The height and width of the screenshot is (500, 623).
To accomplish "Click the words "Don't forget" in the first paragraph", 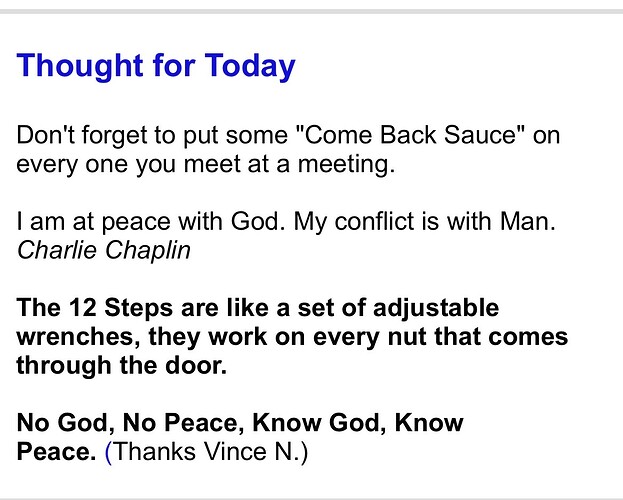I will 81,136.
